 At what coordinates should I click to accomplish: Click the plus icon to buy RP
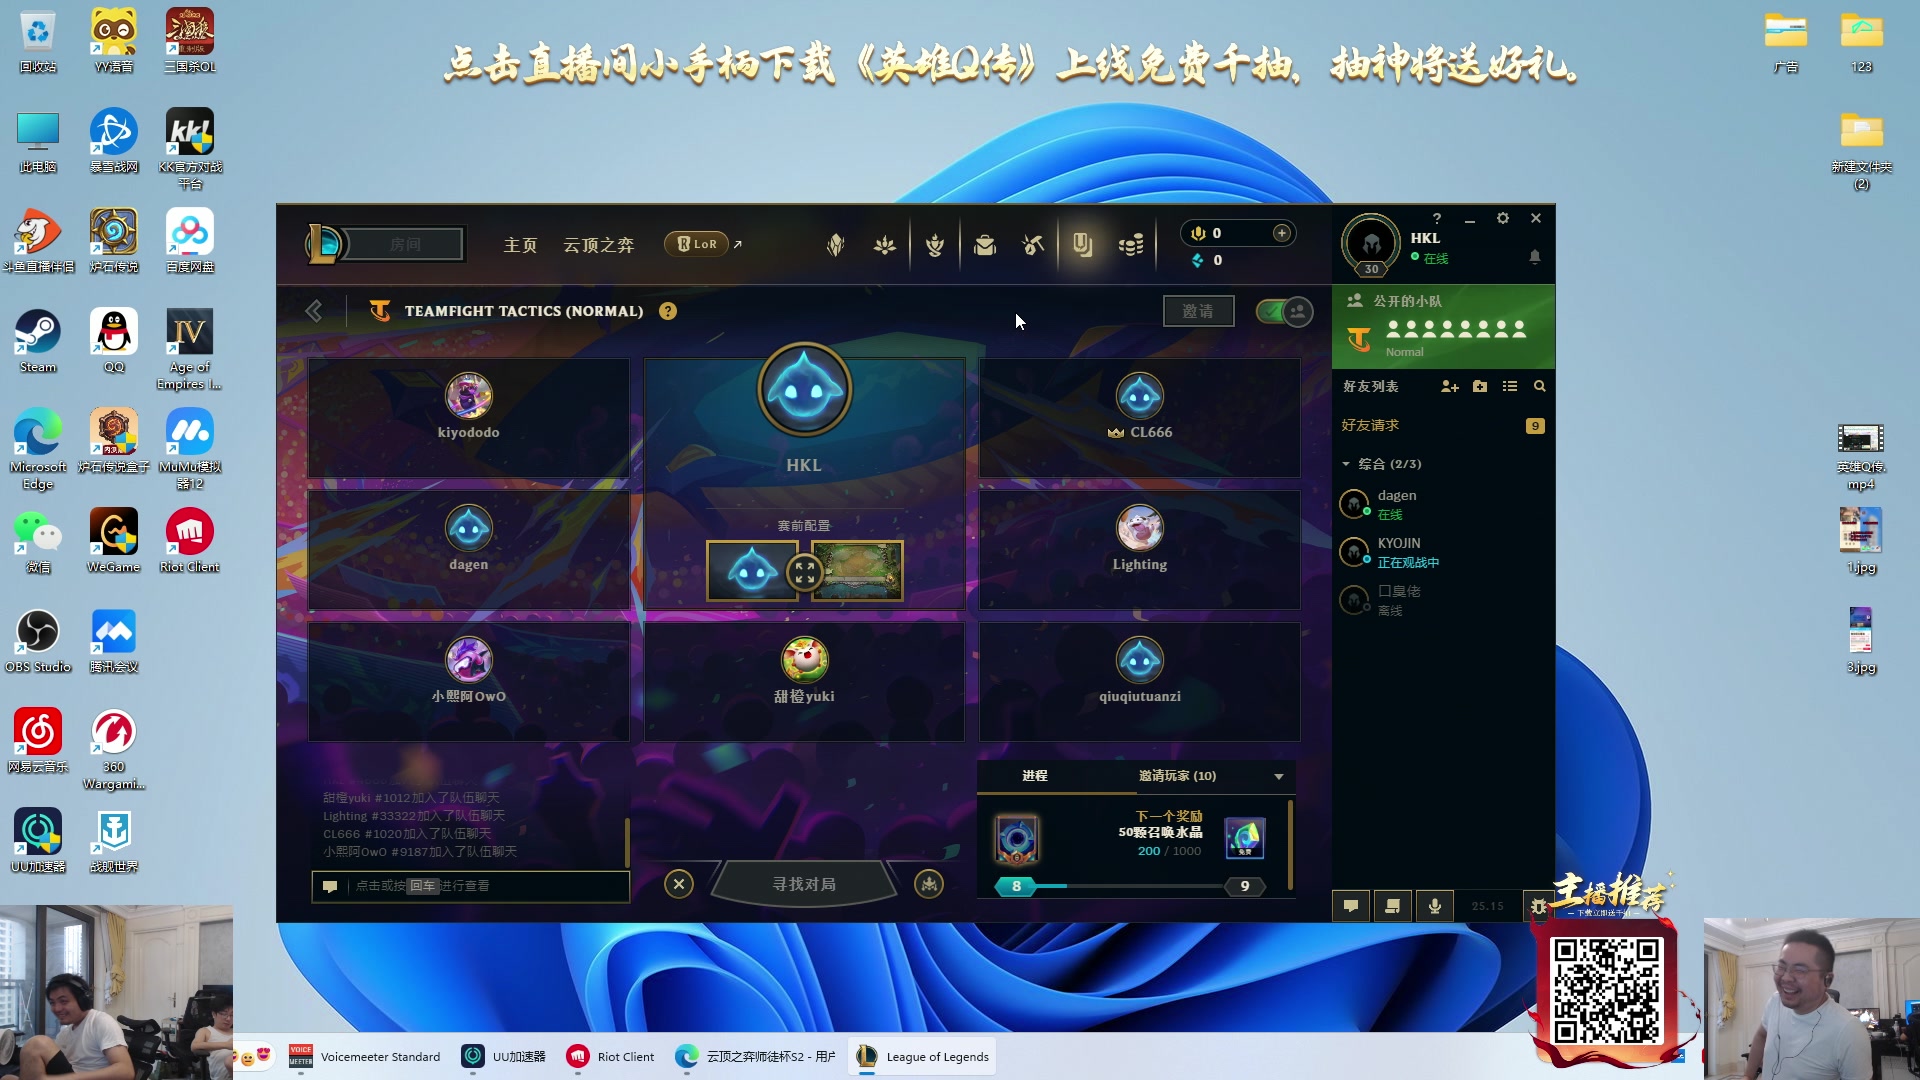(x=1281, y=233)
